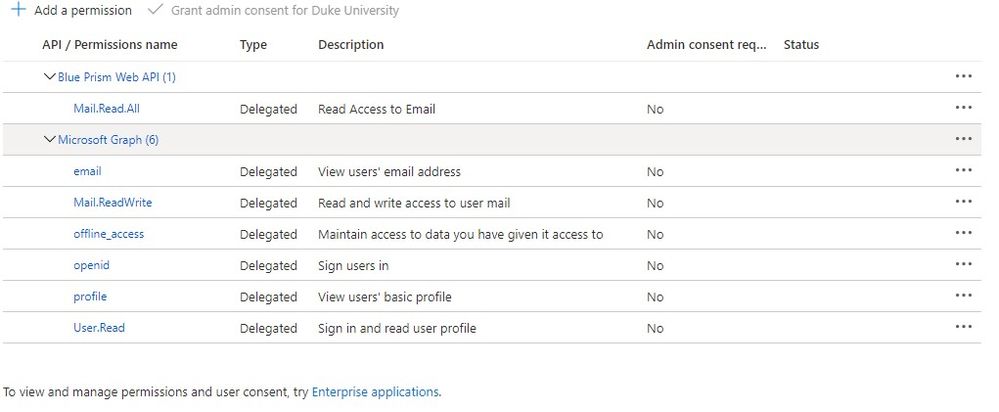This screenshot has height=412, width=999.
Task: Click the Enterprise applications link
Action: pyautogui.click(x=374, y=392)
